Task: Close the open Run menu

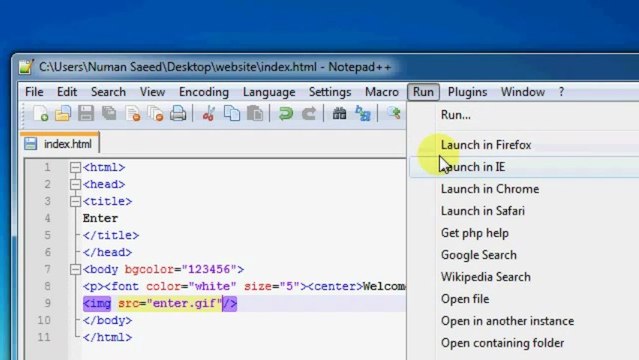Action: click(423, 92)
